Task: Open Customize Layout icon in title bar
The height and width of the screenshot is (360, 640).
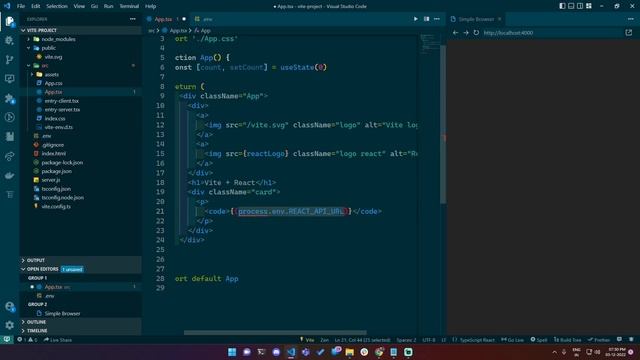Action: click(x=589, y=6)
